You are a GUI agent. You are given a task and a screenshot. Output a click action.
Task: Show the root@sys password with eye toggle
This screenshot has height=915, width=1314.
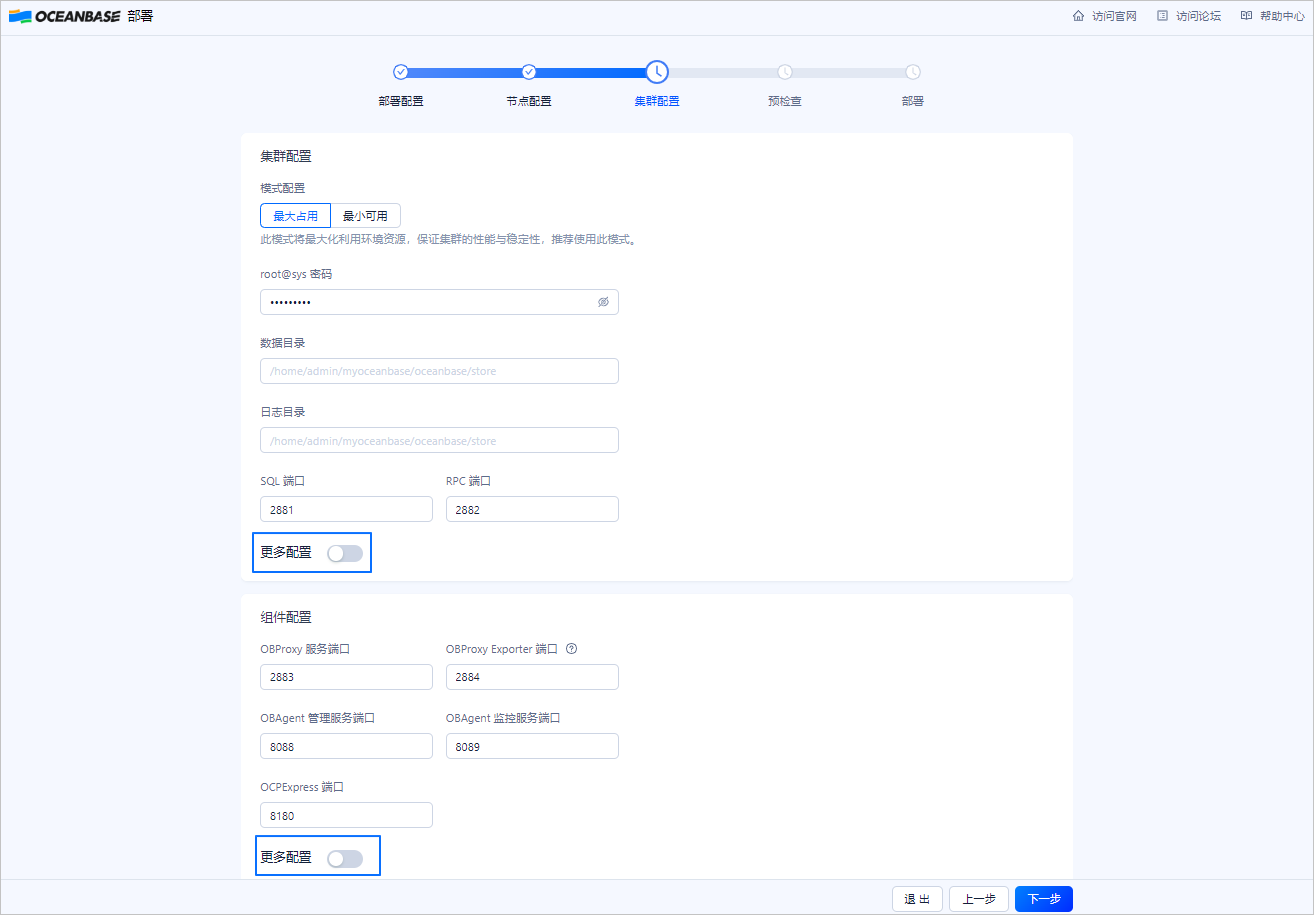click(x=603, y=301)
